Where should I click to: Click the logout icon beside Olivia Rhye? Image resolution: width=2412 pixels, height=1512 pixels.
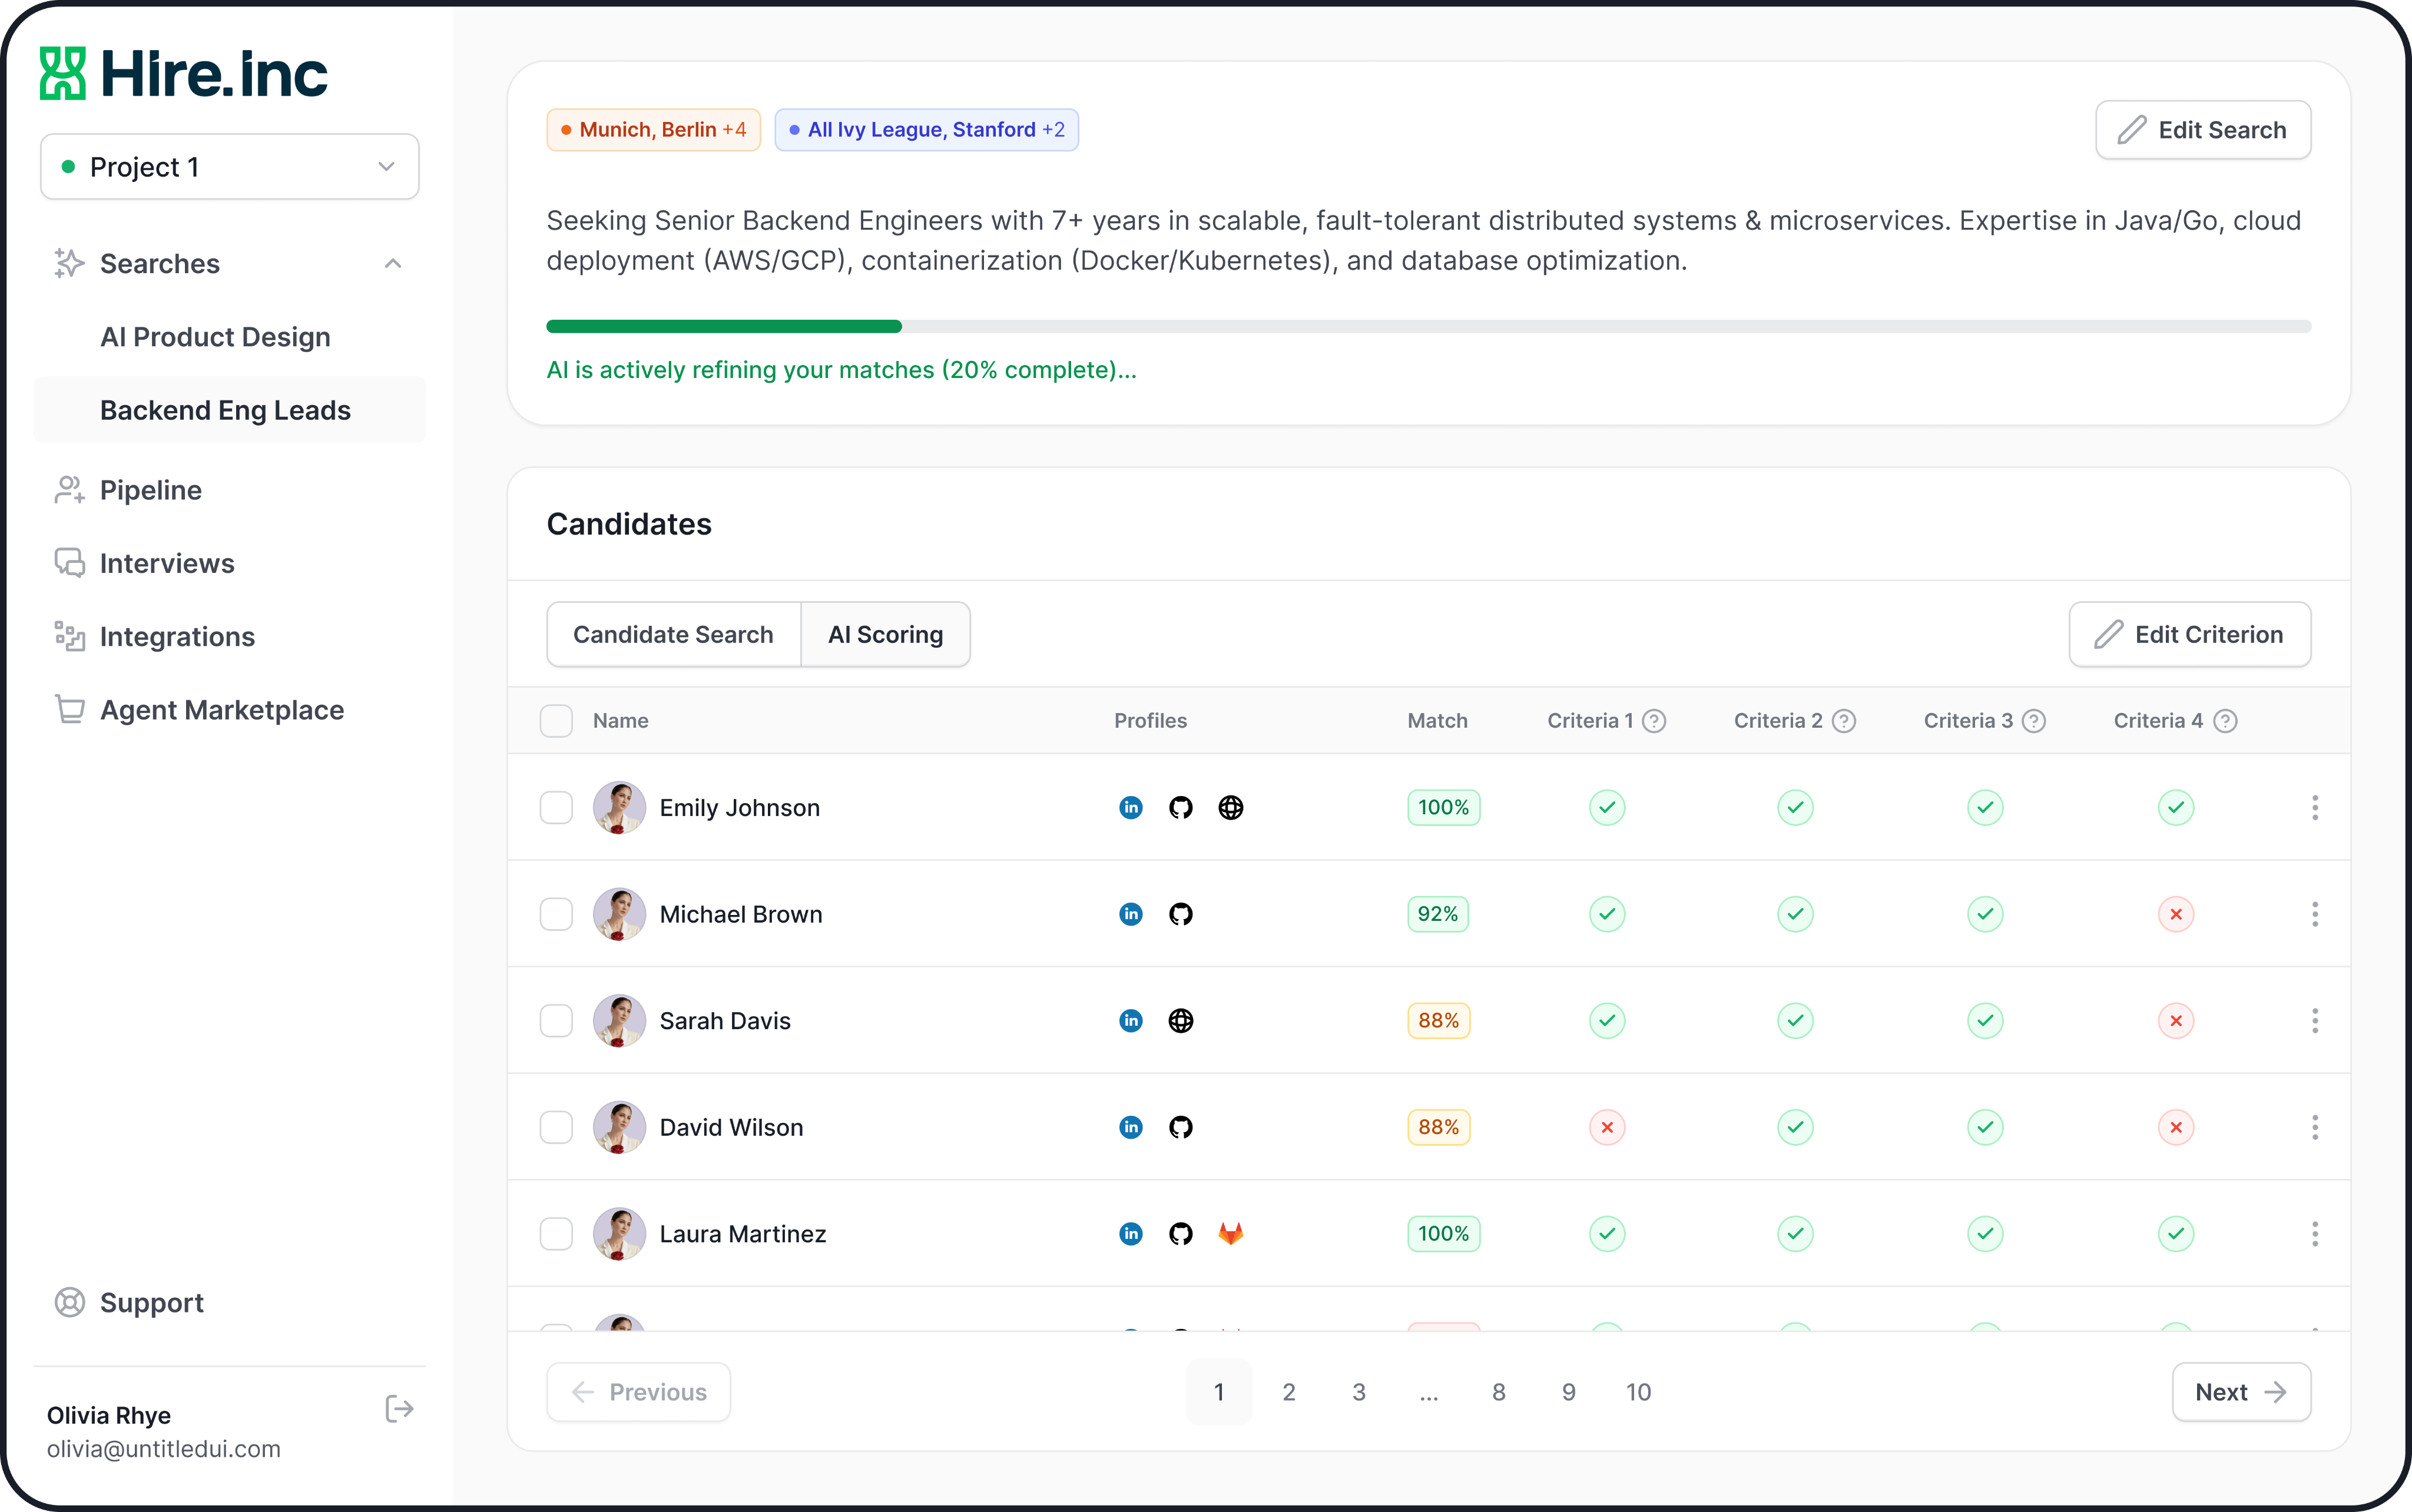pos(399,1409)
